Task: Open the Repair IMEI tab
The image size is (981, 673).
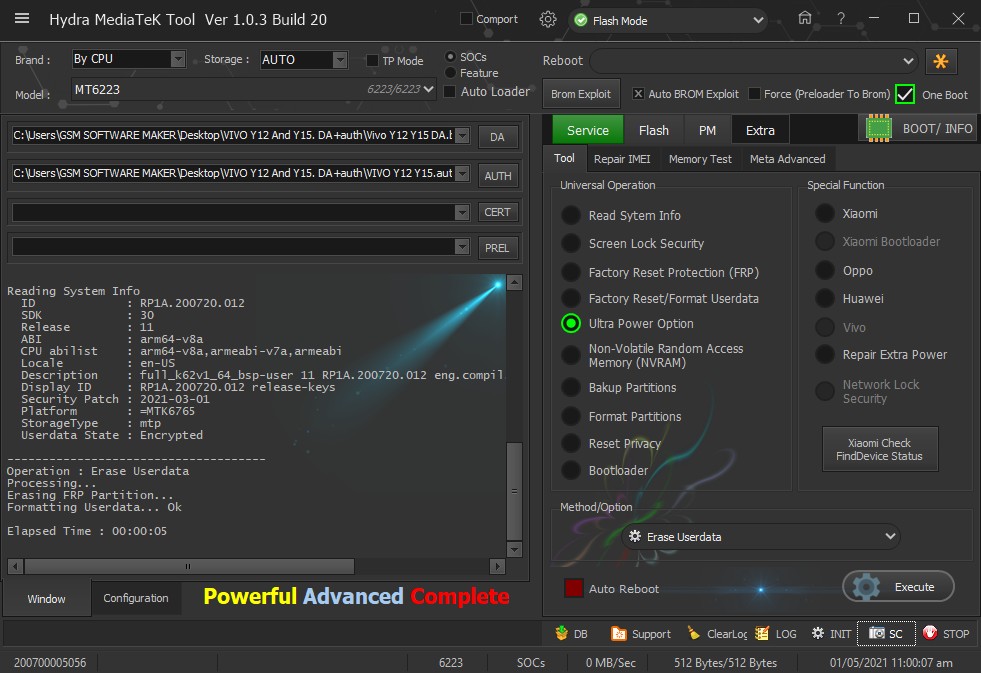Action: click(622, 159)
